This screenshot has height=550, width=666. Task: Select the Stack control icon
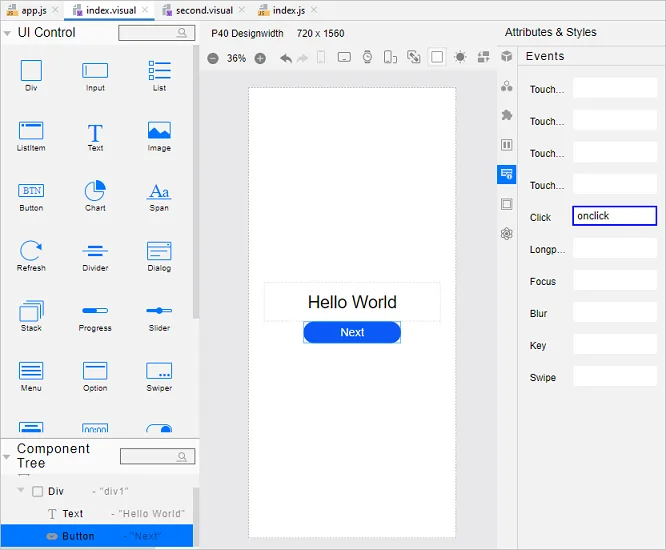[31, 311]
